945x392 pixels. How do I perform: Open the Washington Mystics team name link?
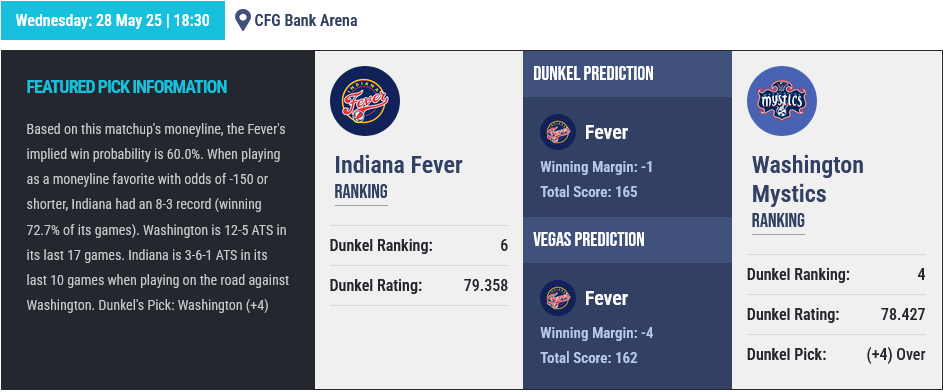(x=808, y=179)
